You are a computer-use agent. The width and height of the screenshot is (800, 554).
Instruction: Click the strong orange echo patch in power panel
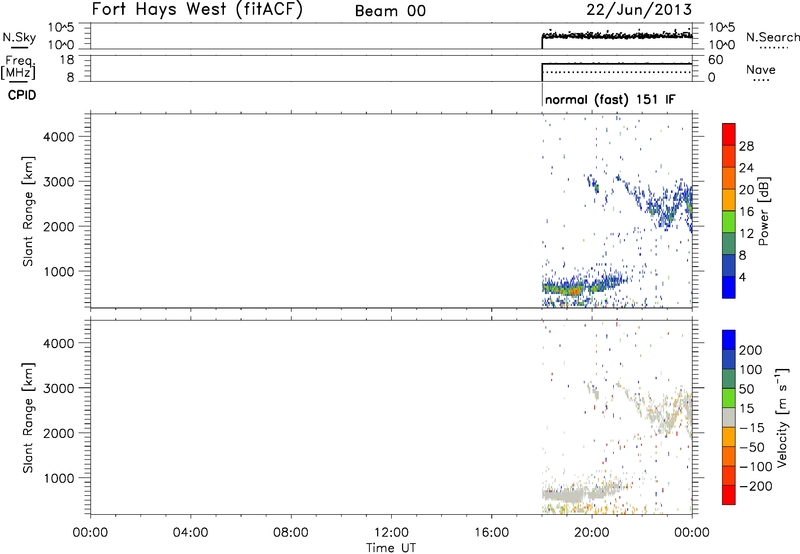pyautogui.click(x=574, y=291)
